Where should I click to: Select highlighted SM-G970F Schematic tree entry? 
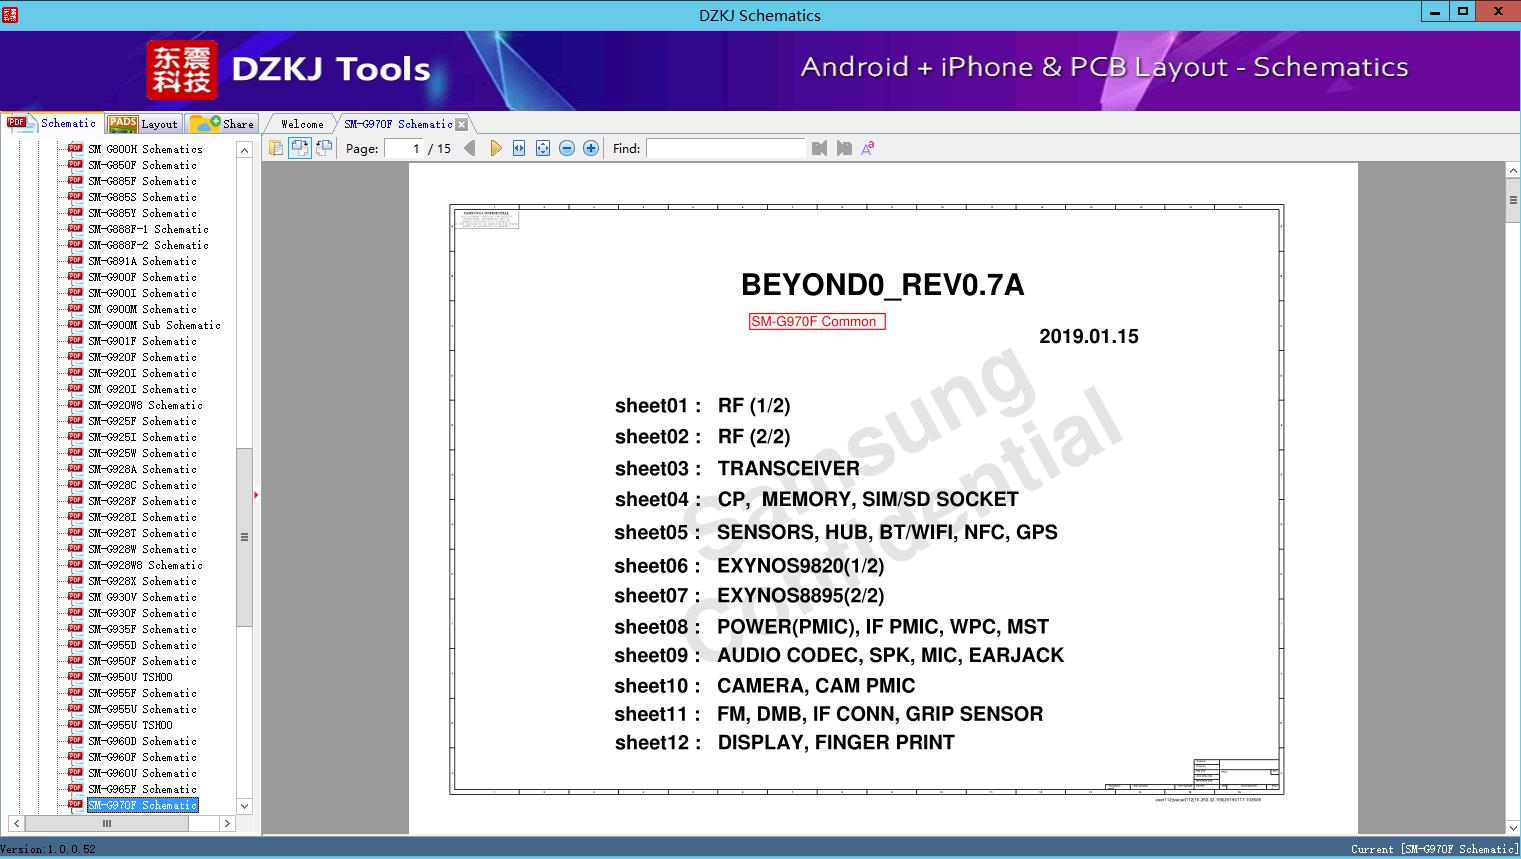click(x=142, y=805)
